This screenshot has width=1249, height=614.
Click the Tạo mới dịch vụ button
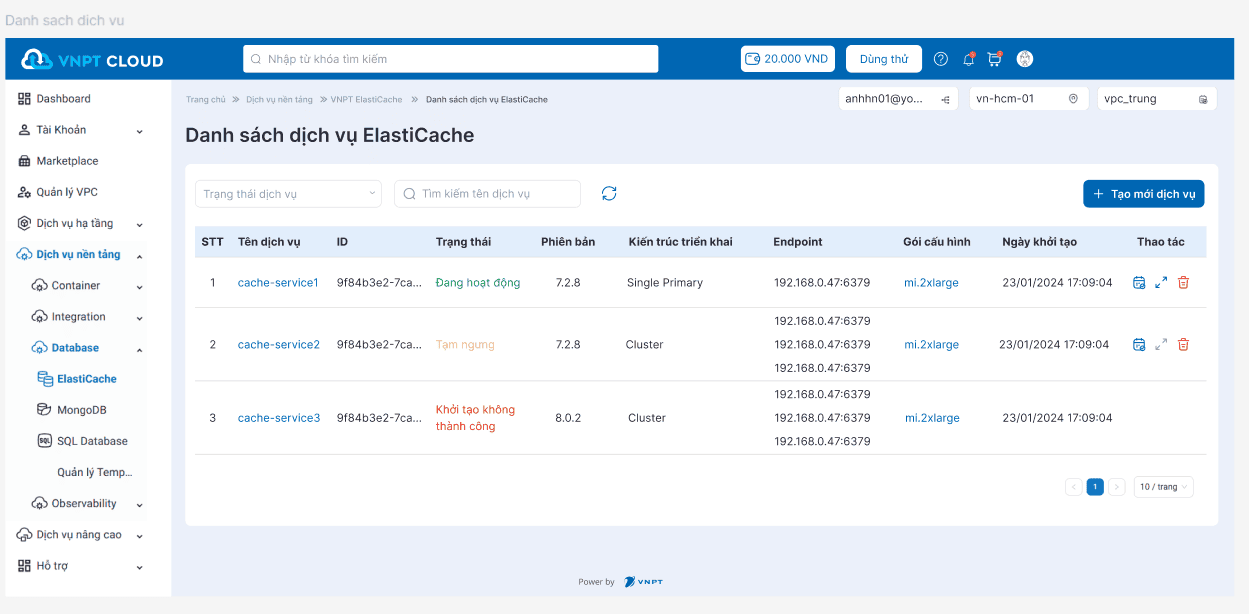tap(1143, 194)
